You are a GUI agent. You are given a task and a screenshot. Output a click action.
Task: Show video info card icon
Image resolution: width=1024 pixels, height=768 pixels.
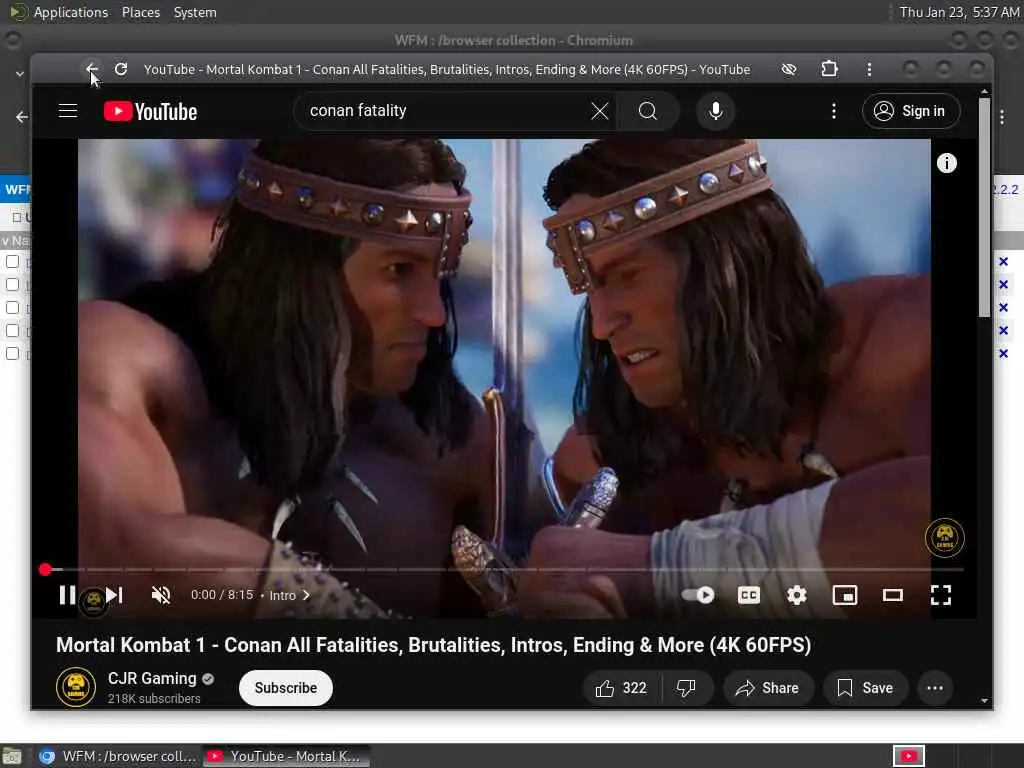coord(946,163)
